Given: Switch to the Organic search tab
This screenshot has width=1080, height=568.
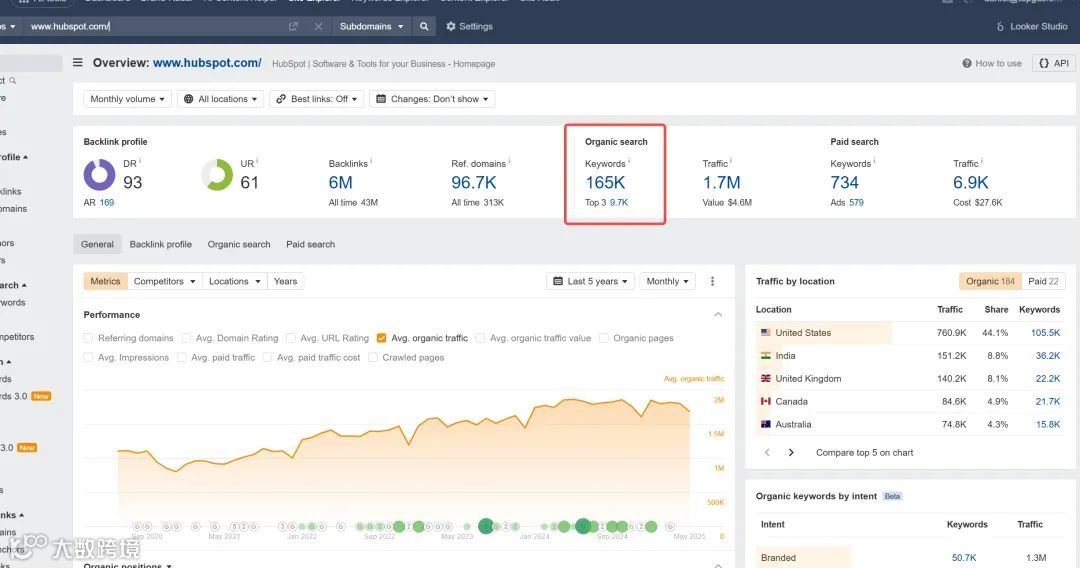Looking at the screenshot, I should coord(239,244).
